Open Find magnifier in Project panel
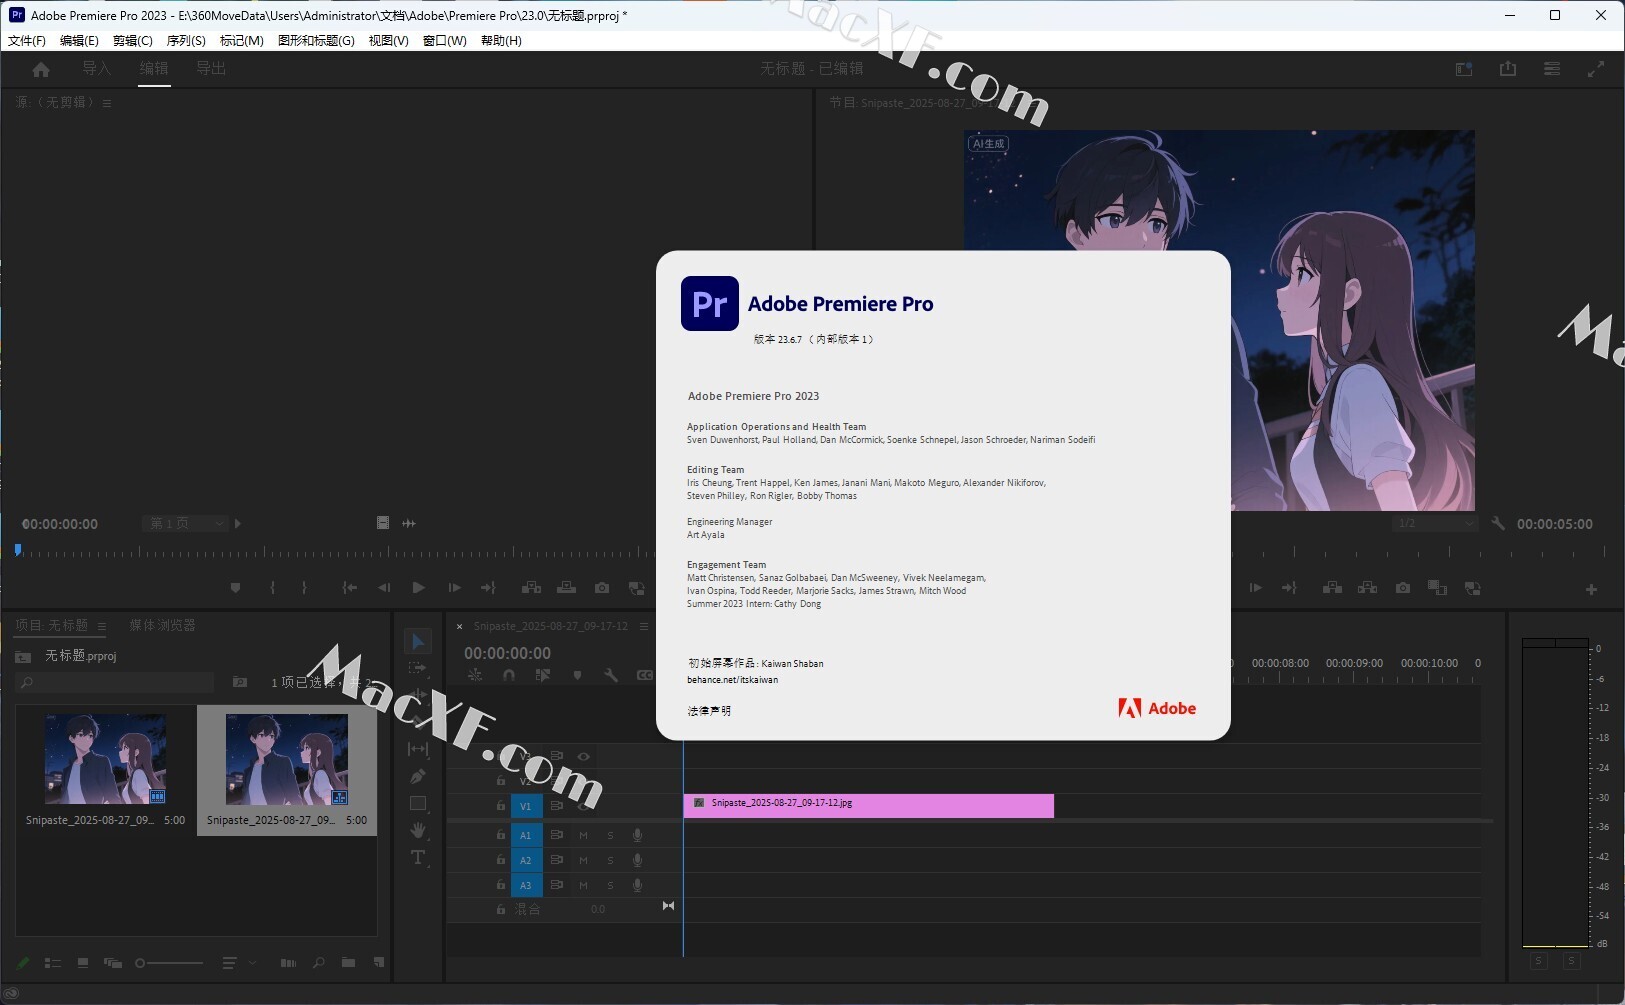The image size is (1625, 1005). [x=318, y=963]
